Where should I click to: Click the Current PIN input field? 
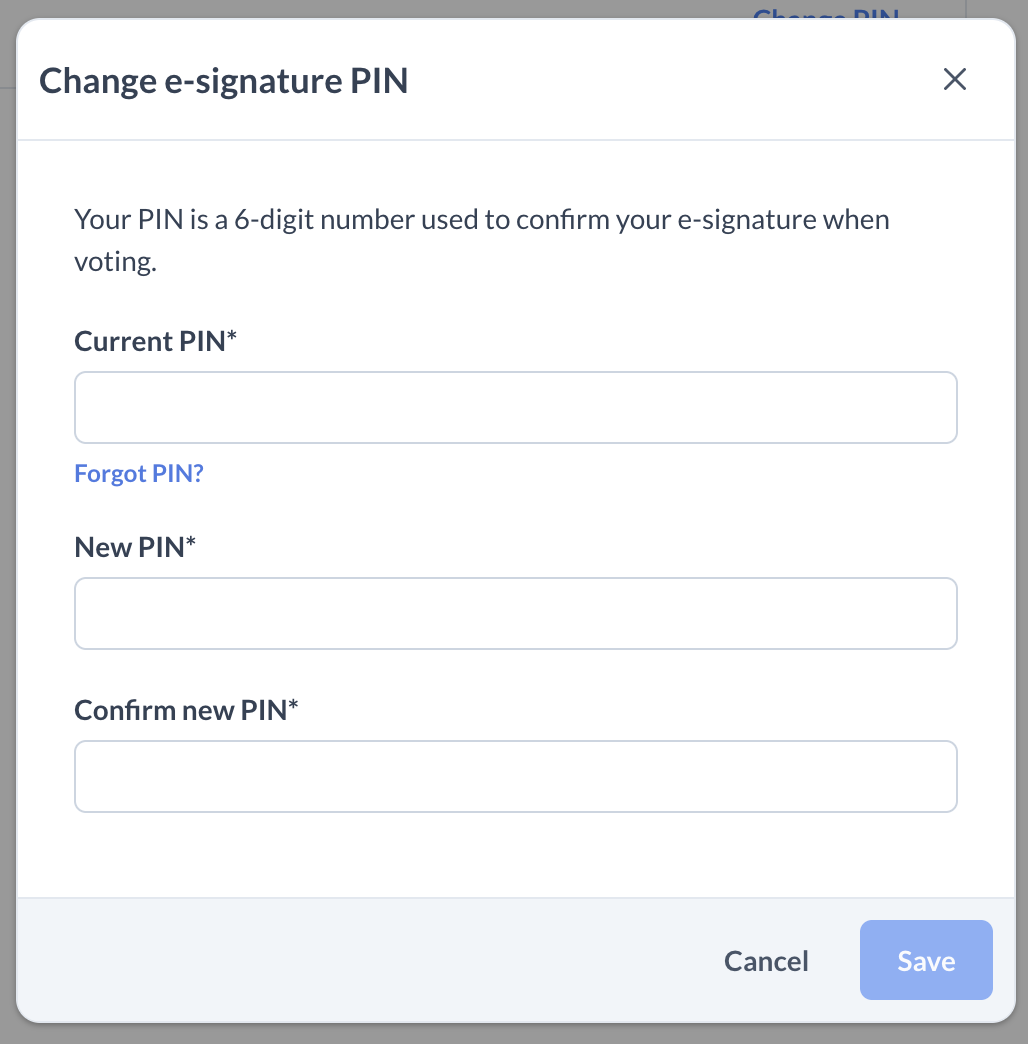(516, 408)
